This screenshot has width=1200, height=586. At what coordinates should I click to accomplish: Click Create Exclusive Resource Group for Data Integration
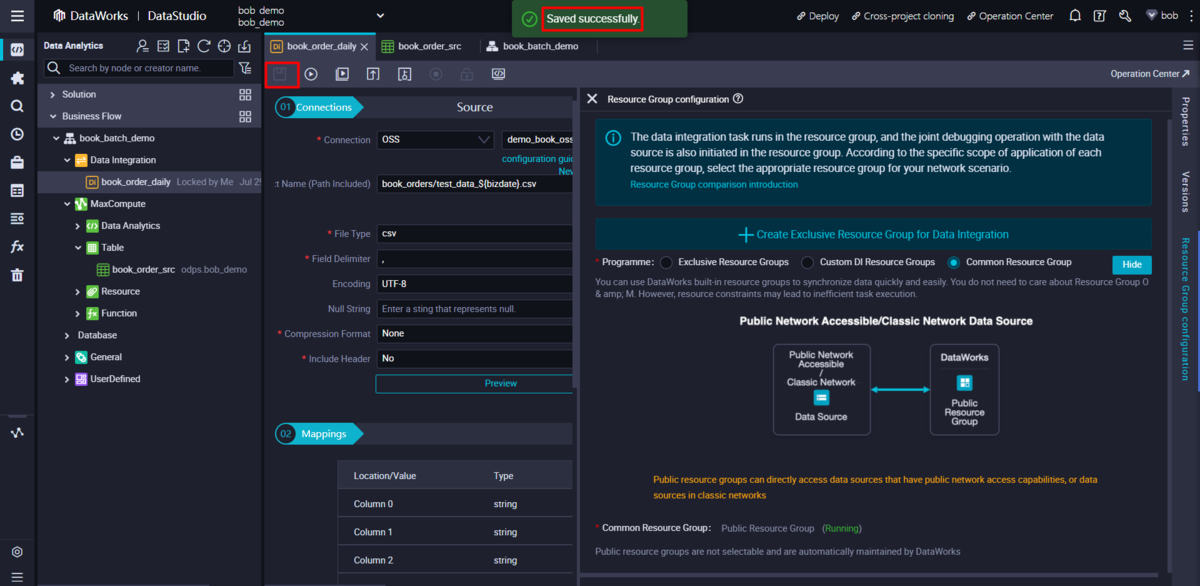[x=873, y=234]
